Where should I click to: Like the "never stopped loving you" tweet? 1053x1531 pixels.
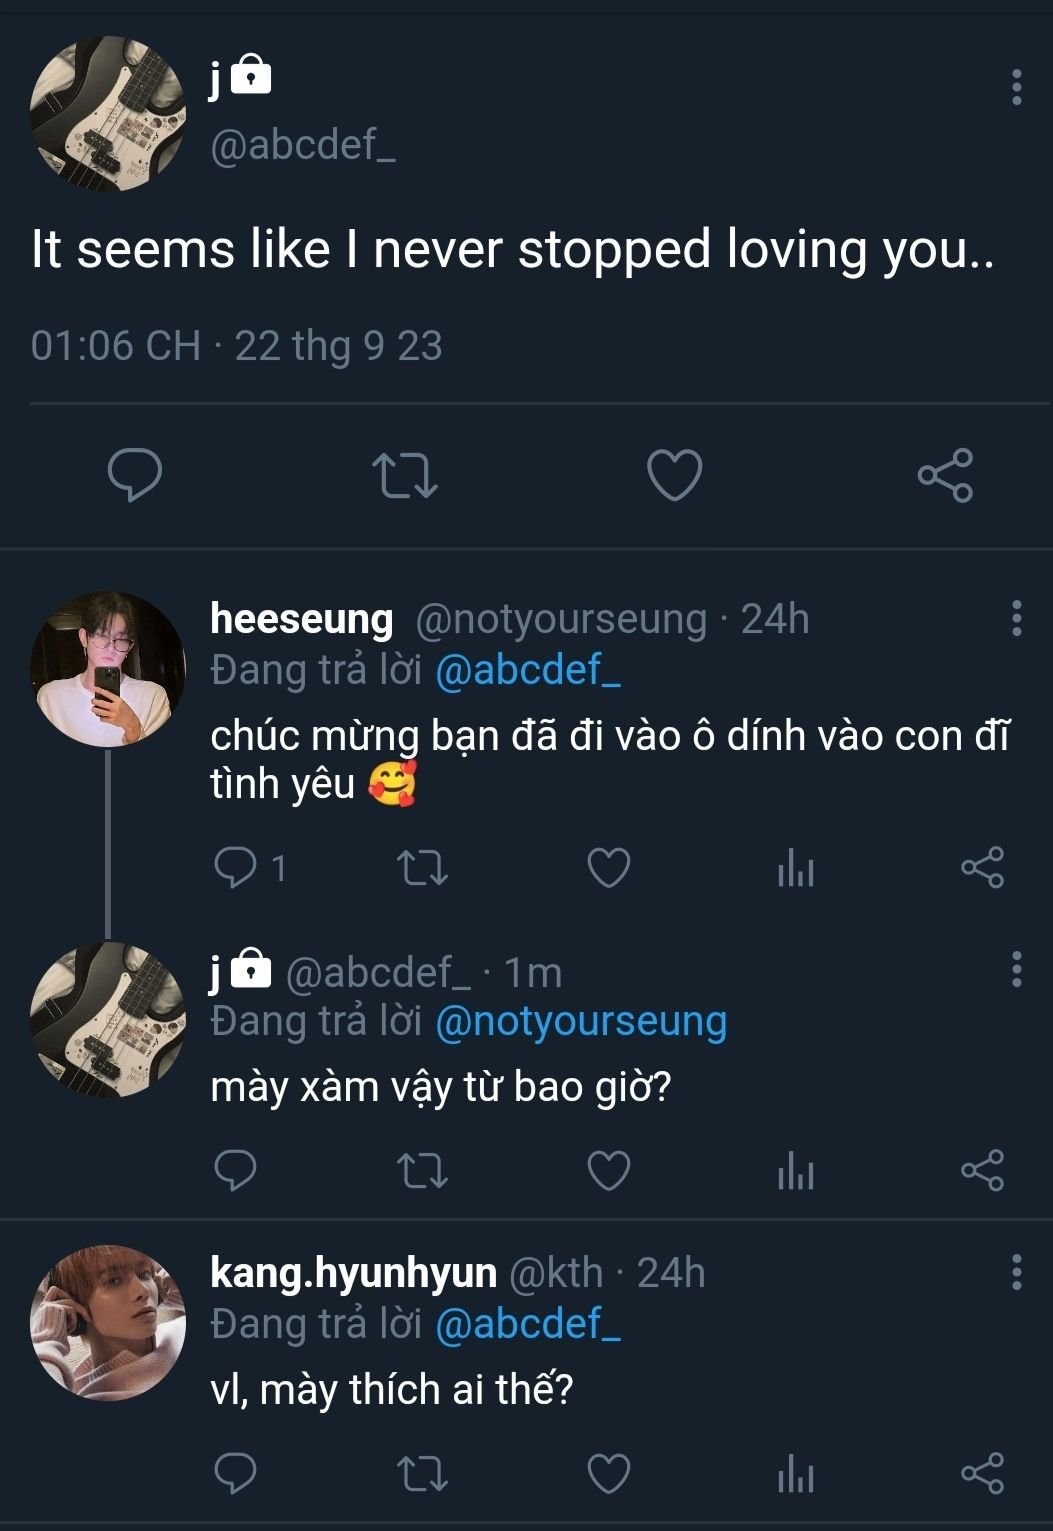(675, 475)
